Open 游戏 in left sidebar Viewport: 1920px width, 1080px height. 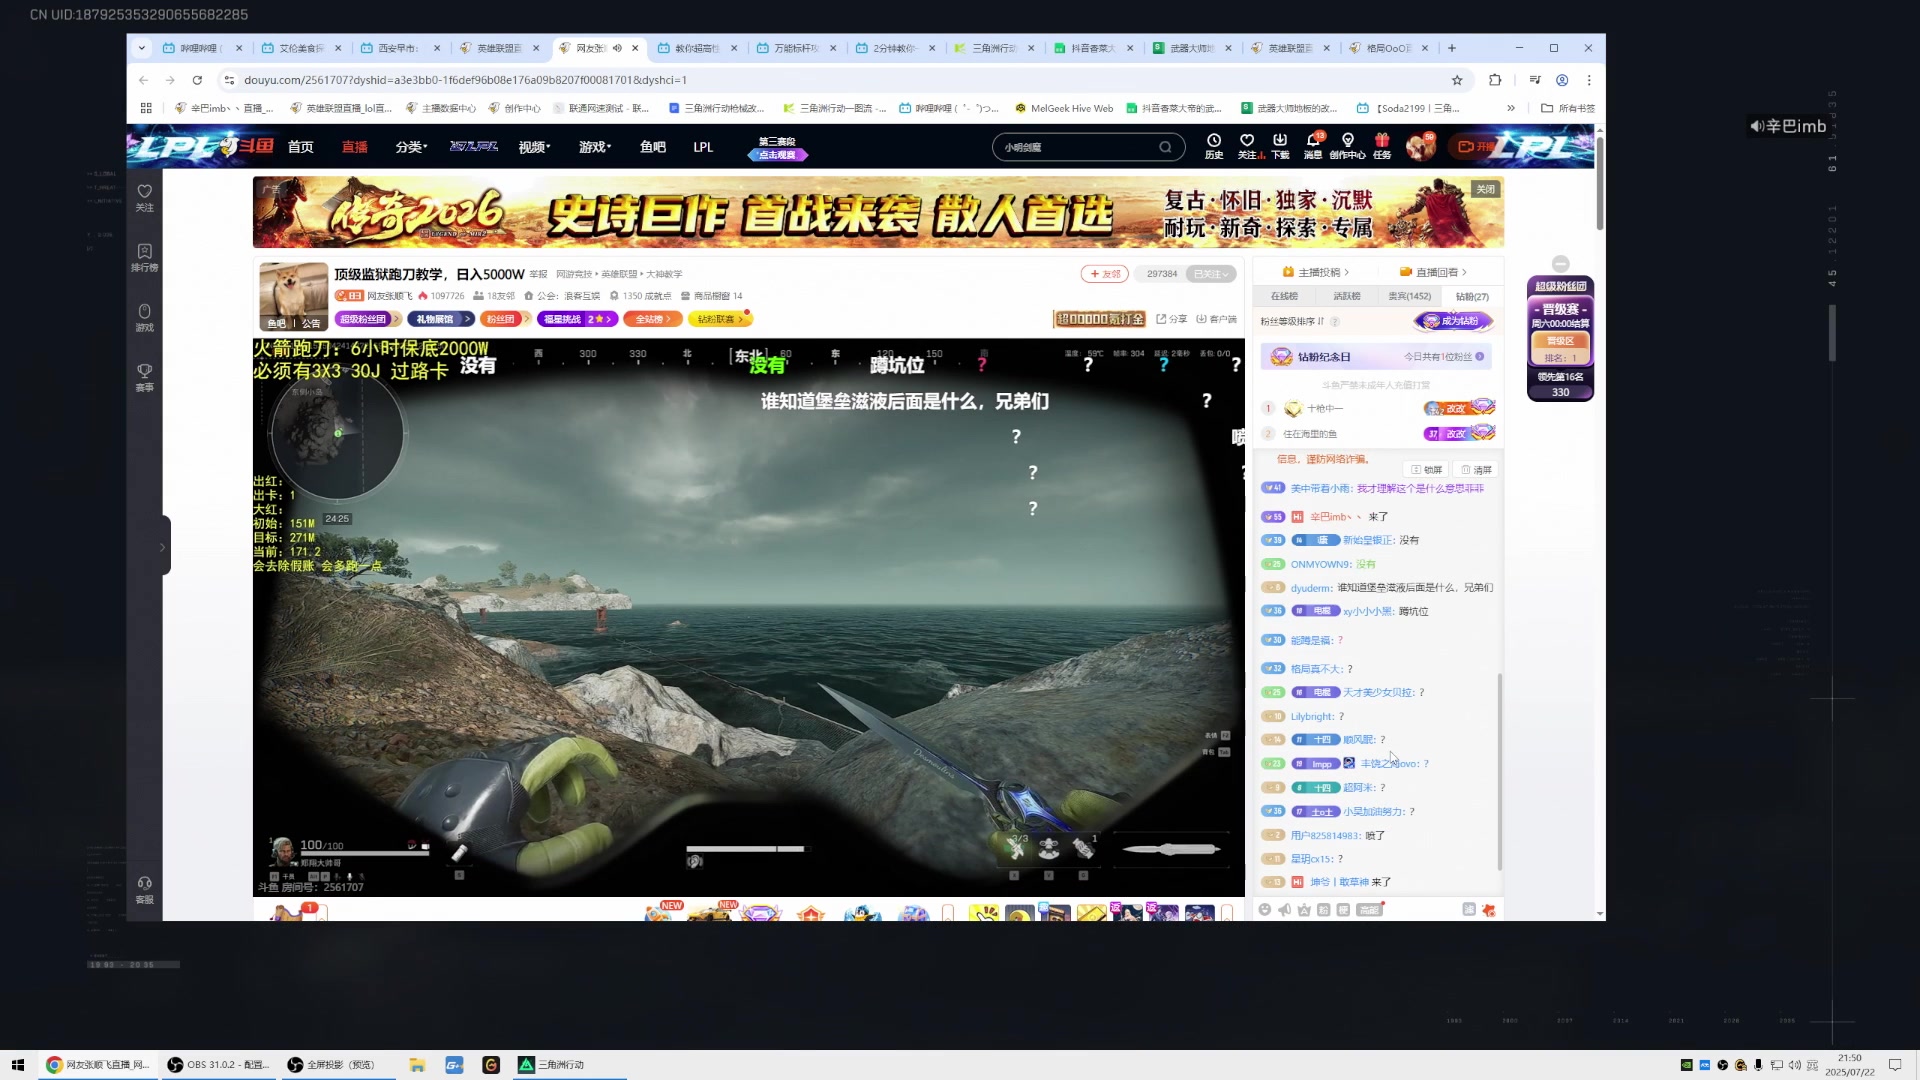pyautogui.click(x=145, y=317)
